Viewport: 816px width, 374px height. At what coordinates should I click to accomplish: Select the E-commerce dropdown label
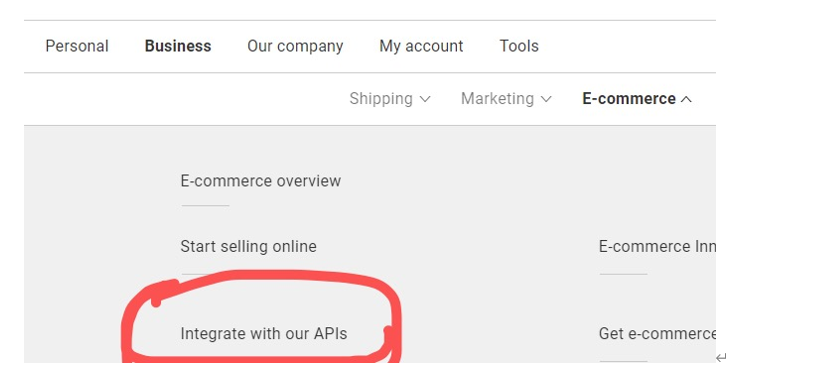[x=629, y=99]
